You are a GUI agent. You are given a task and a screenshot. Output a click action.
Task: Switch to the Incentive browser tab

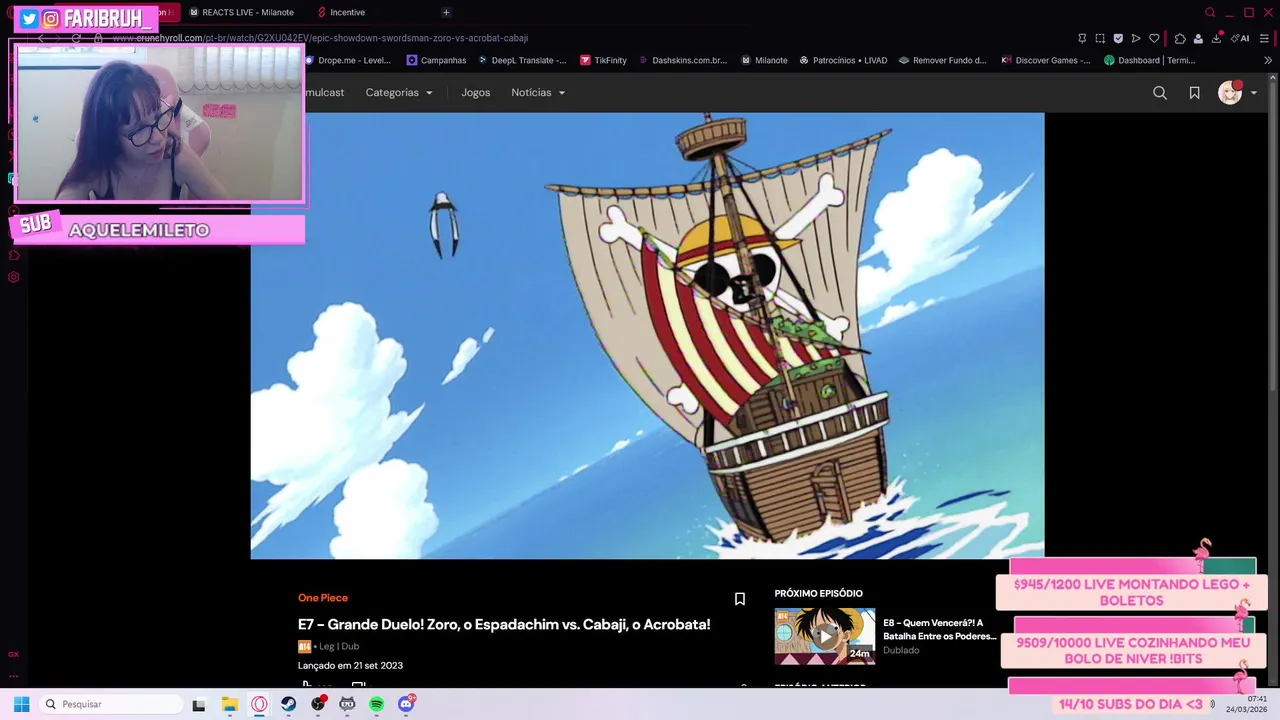click(341, 12)
